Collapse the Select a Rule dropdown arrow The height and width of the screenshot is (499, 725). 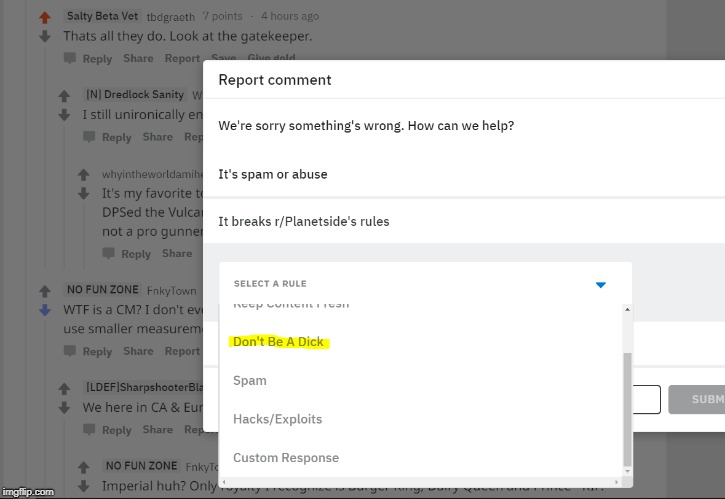coord(600,284)
